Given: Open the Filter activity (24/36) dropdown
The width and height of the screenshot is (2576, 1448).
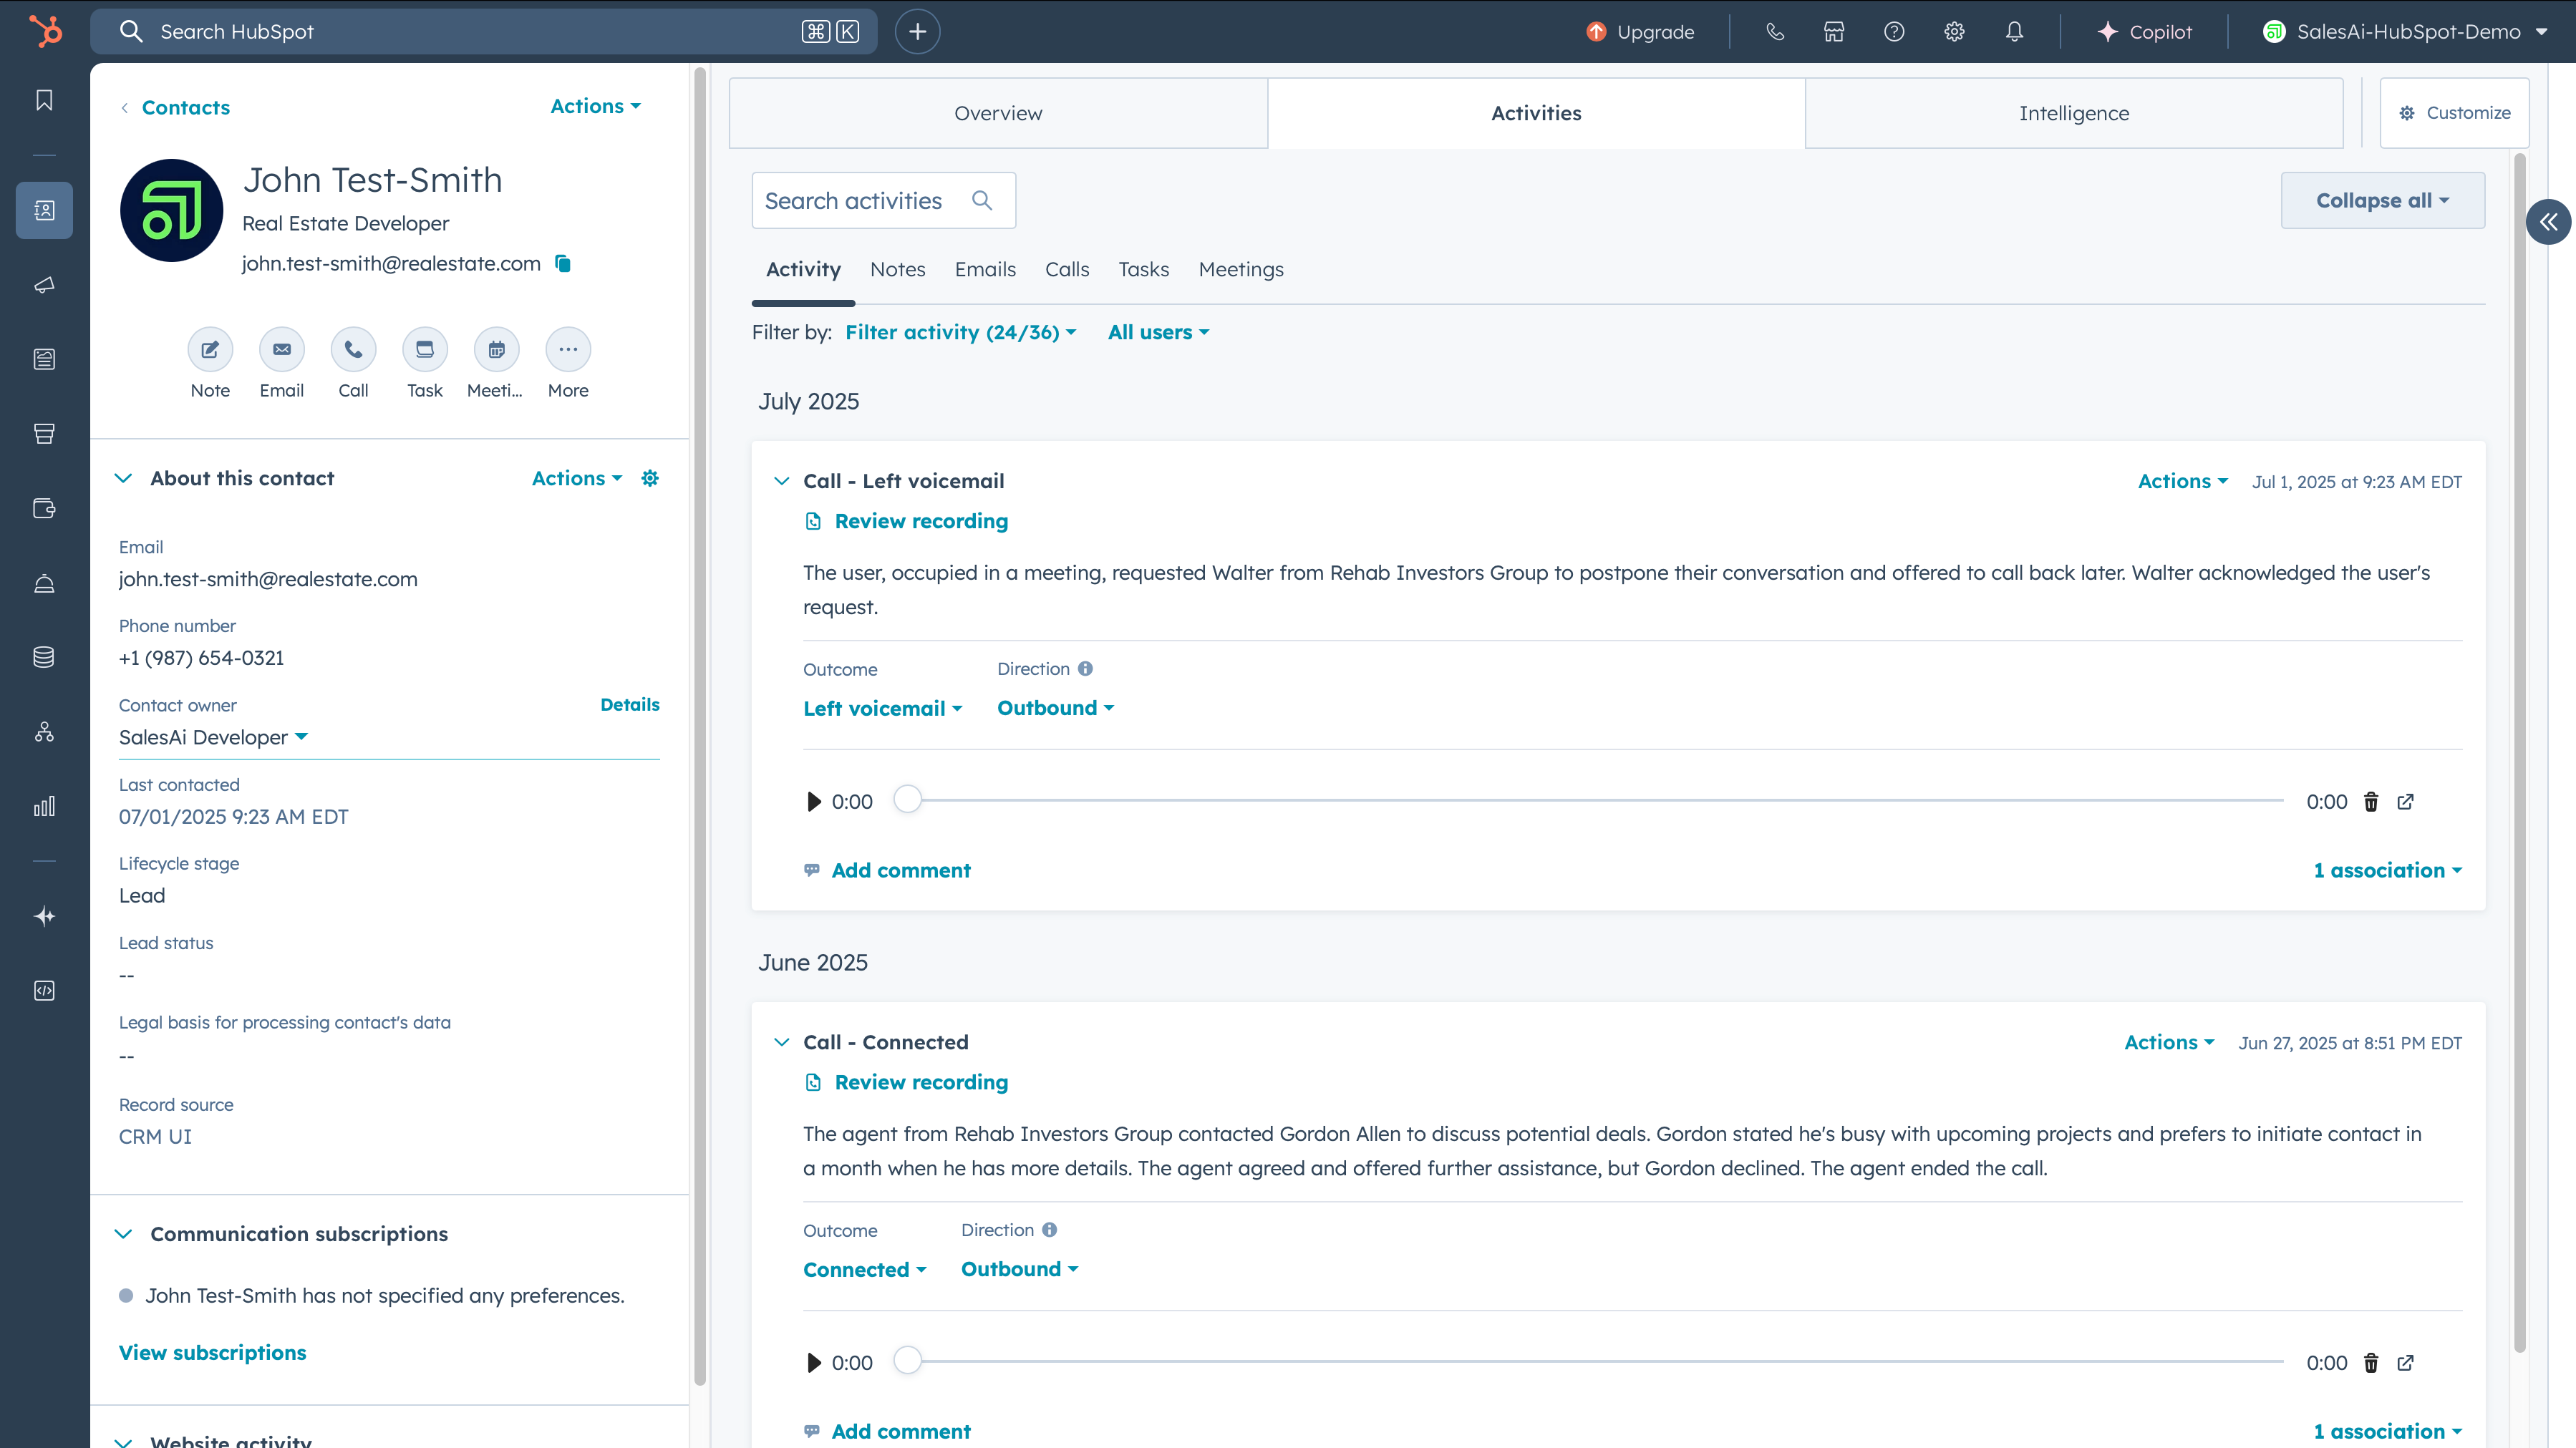Looking at the screenshot, I should pyautogui.click(x=960, y=332).
